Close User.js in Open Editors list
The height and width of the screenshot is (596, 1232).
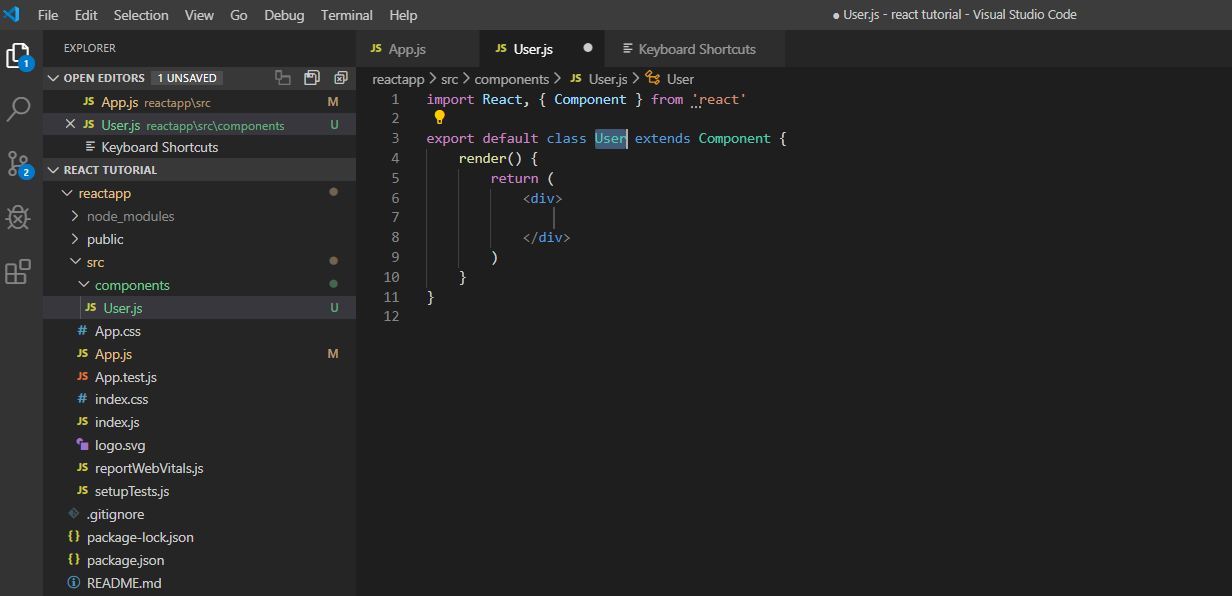70,125
